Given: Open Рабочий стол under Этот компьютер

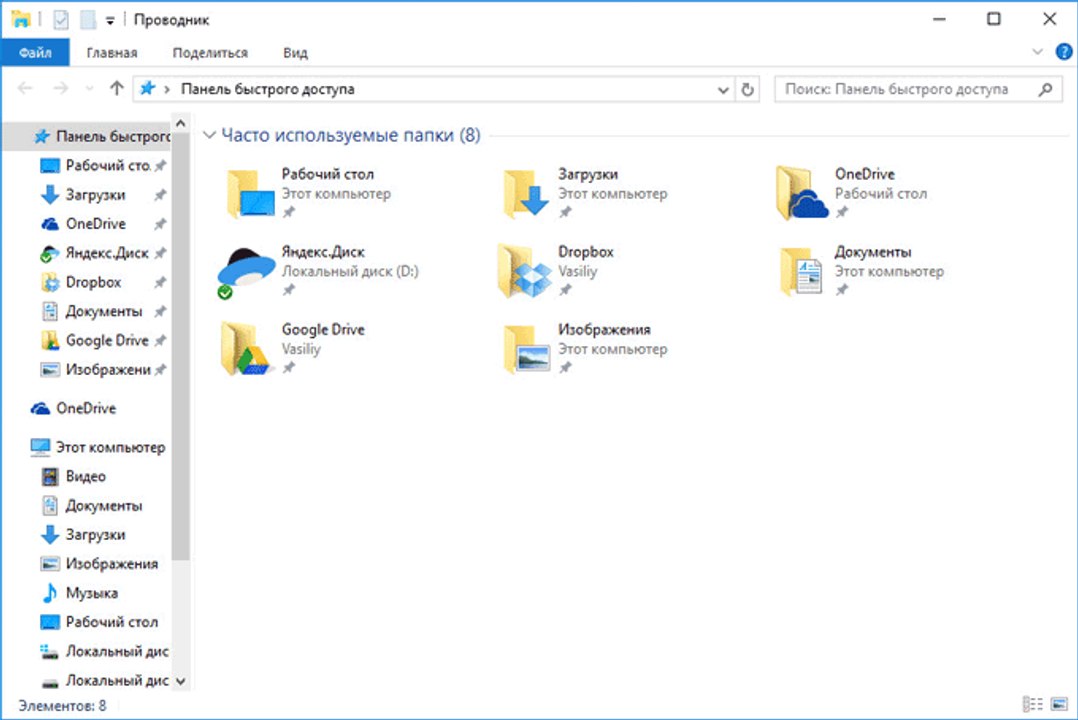Looking at the screenshot, I should pos(99,622).
